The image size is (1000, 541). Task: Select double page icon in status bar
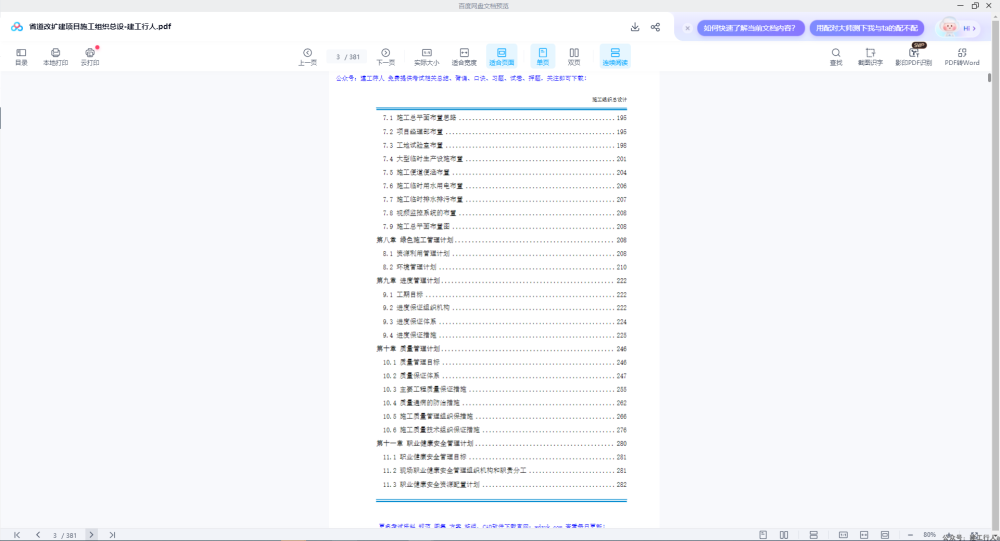[784, 535]
